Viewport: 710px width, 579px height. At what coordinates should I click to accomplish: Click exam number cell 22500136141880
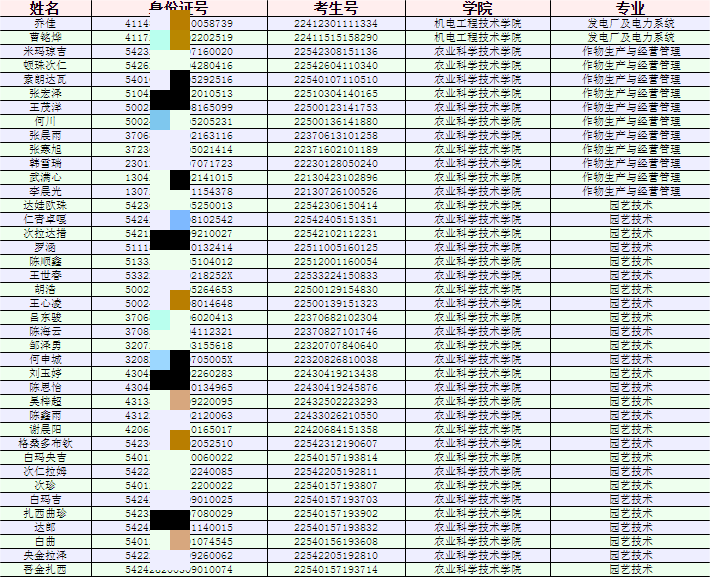(336, 120)
